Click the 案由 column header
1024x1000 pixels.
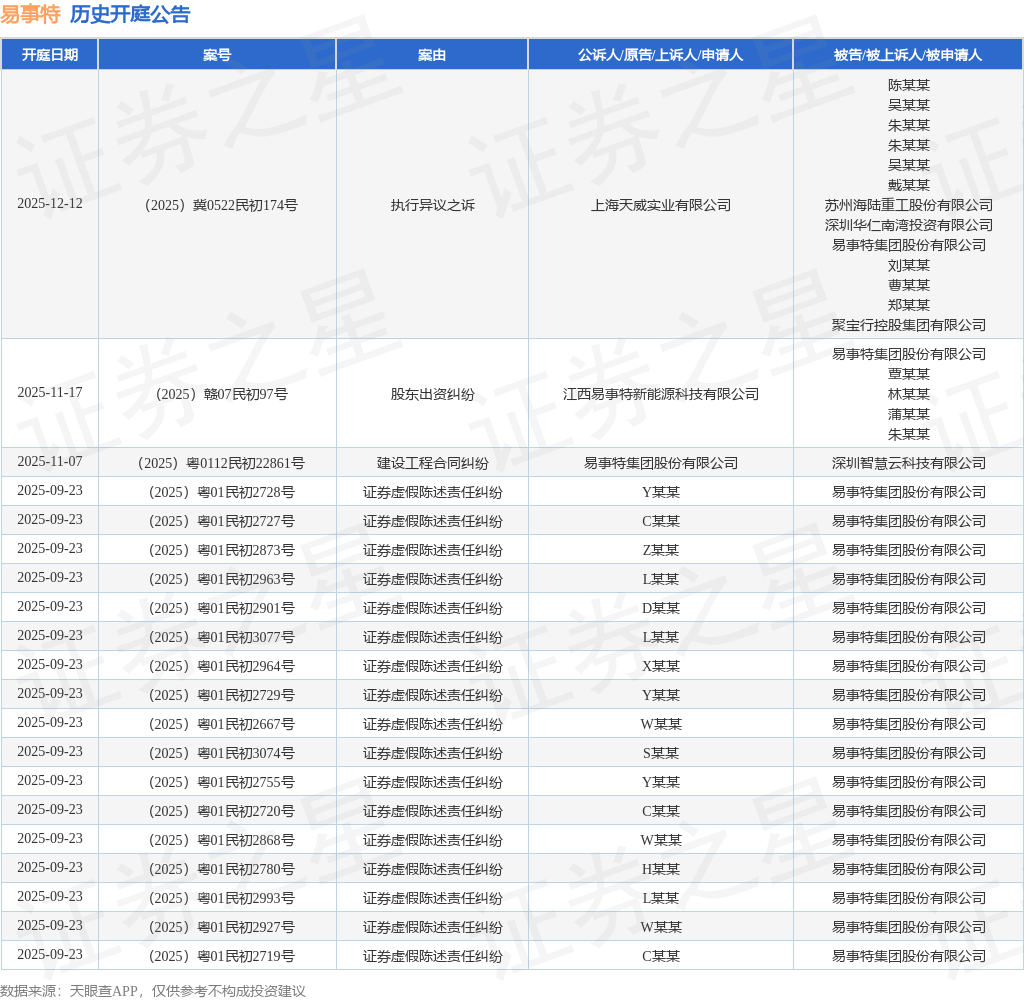[x=432, y=55]
